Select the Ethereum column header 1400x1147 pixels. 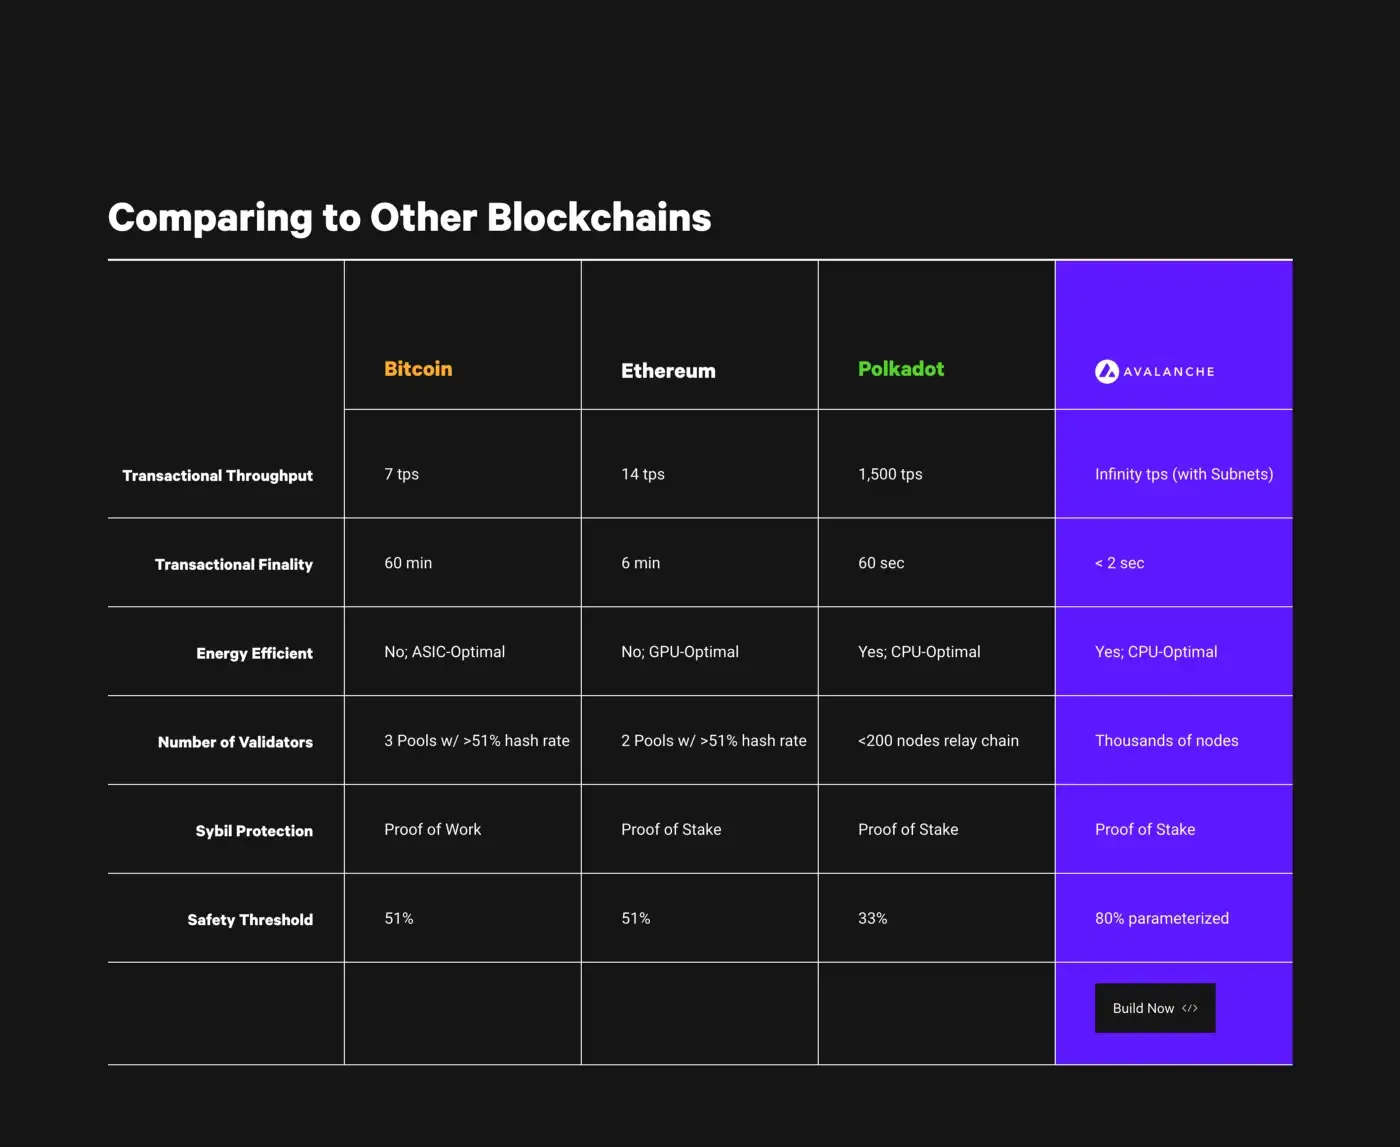[x=668, y=371]
